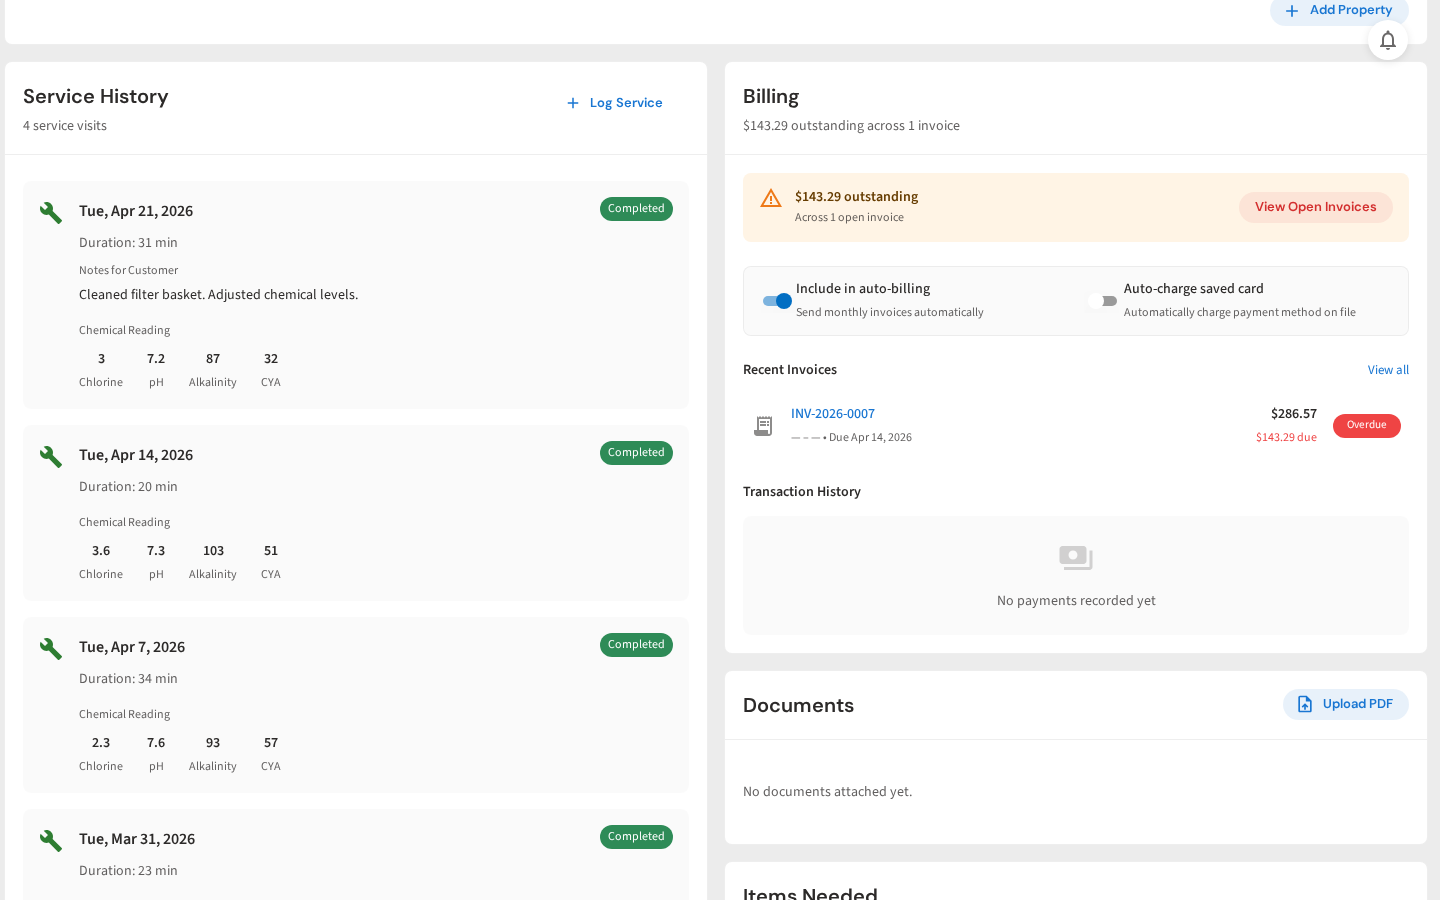Viewport: 1440px width, 900px height.
Task: Click the pH value 7.6
Action: 156,743
